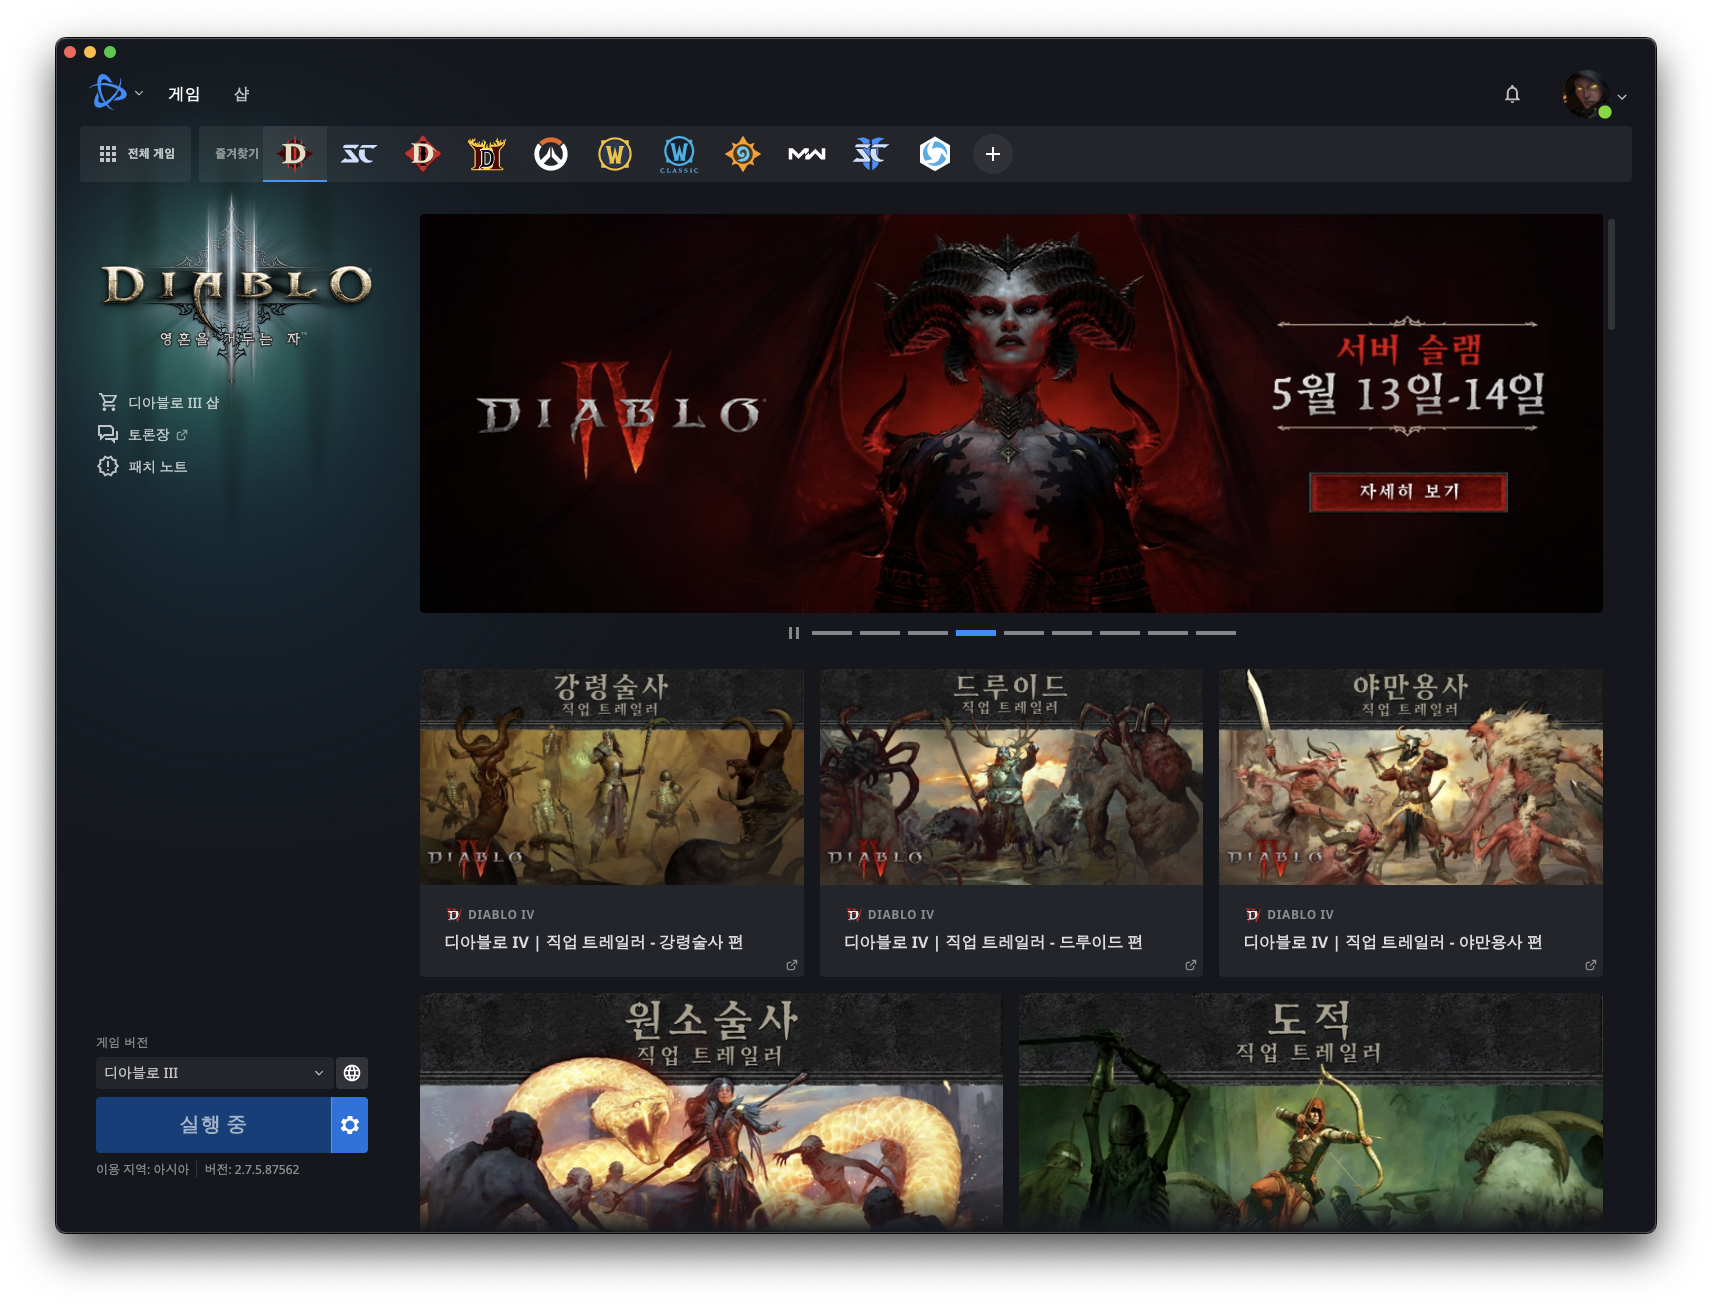Open the 원소술사 trailer thumbnail

(711, 1112)
